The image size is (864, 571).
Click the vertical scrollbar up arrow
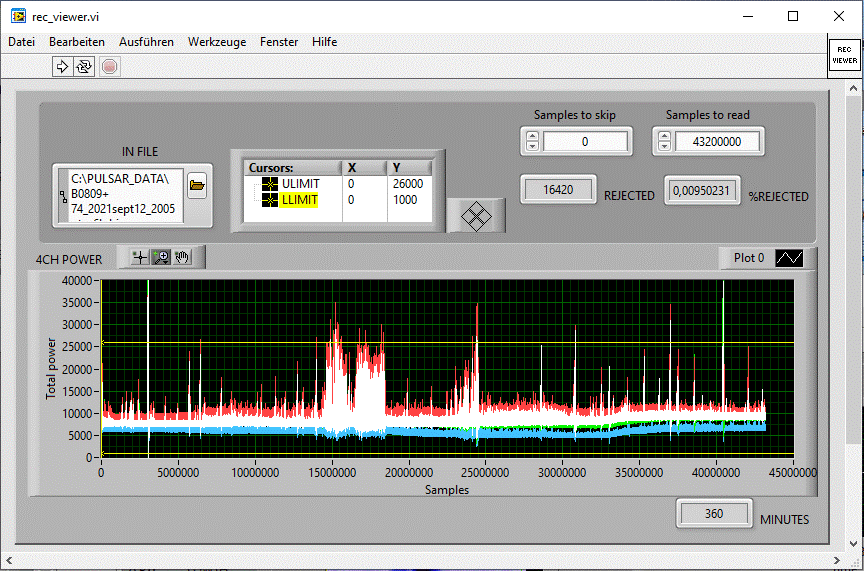[854, 88]
